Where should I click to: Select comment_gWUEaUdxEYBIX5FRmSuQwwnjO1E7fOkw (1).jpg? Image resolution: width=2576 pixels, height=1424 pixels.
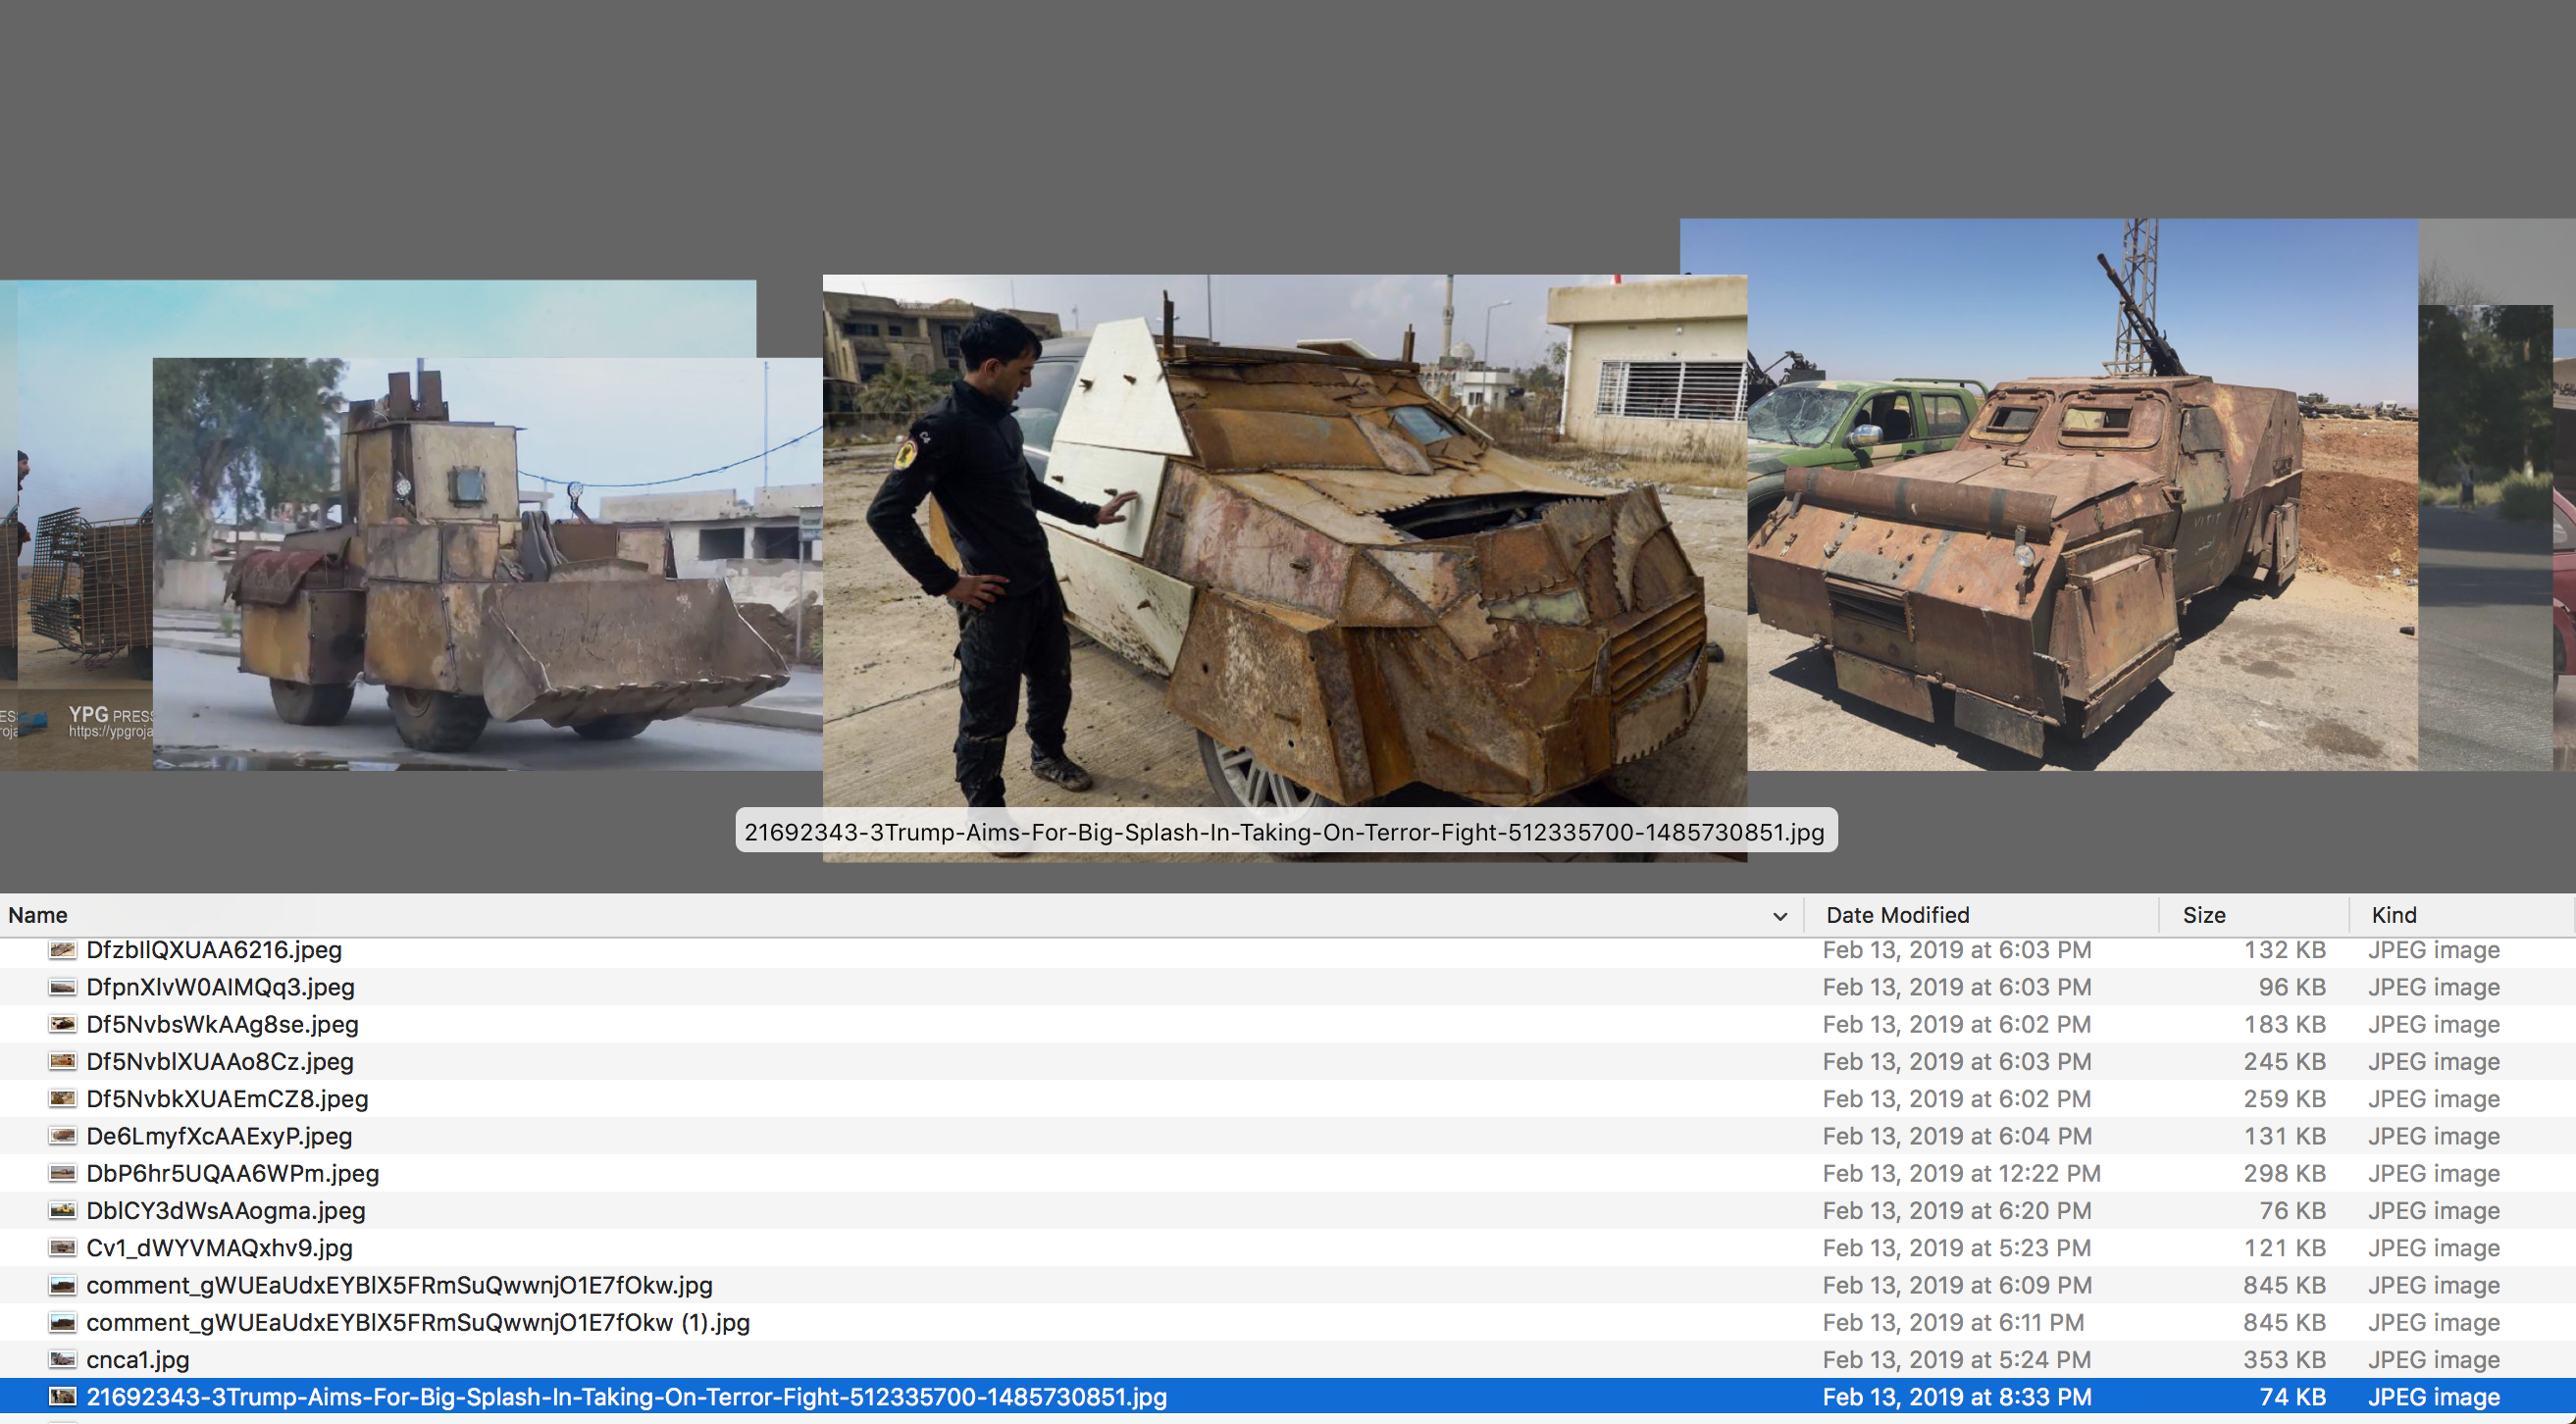tap(417, 1323)
